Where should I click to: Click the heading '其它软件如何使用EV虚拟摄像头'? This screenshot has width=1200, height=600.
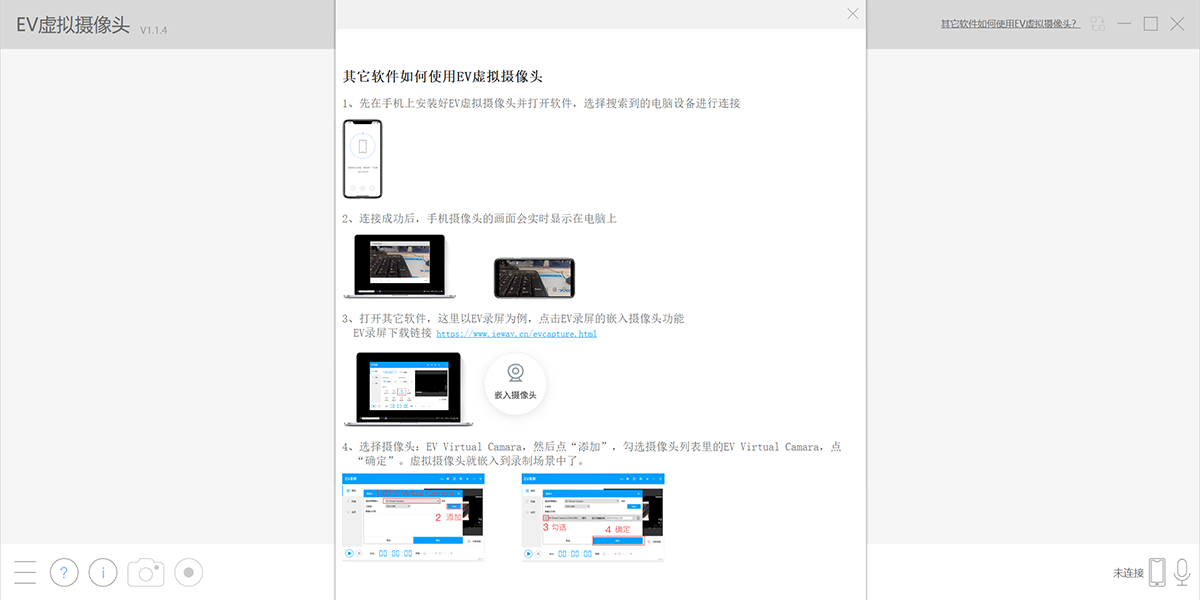pos(443,76)
